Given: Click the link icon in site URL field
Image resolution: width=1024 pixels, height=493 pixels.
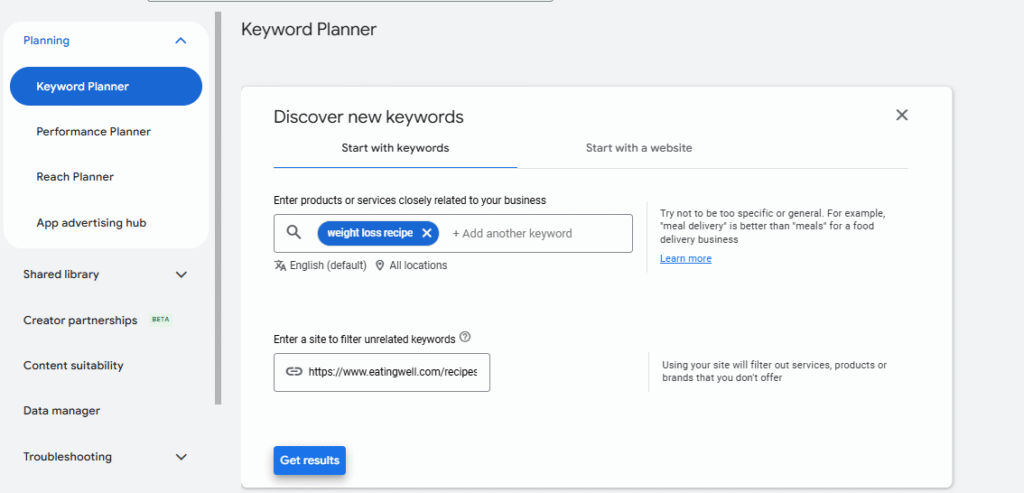Looking at the screenshot, I should click(x=294, y=371).
